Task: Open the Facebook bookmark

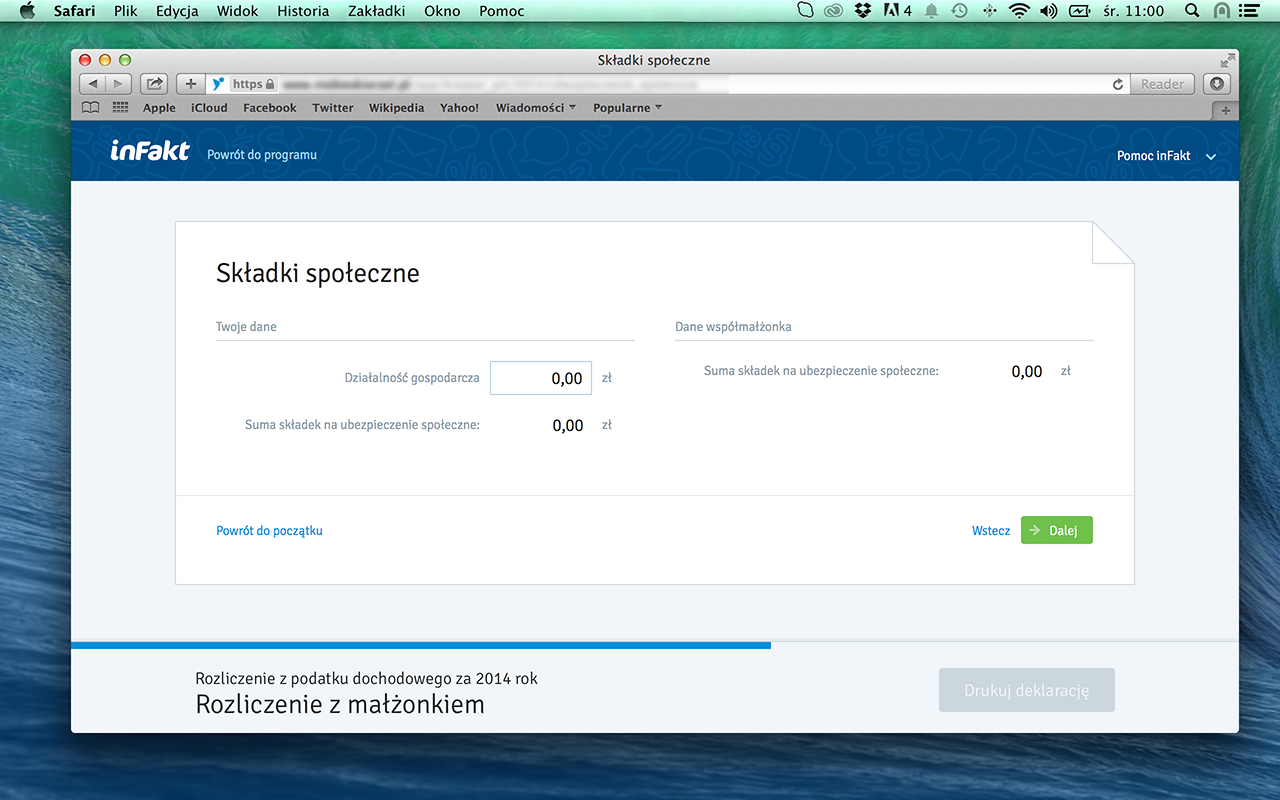Action: (x=270, y=108)
